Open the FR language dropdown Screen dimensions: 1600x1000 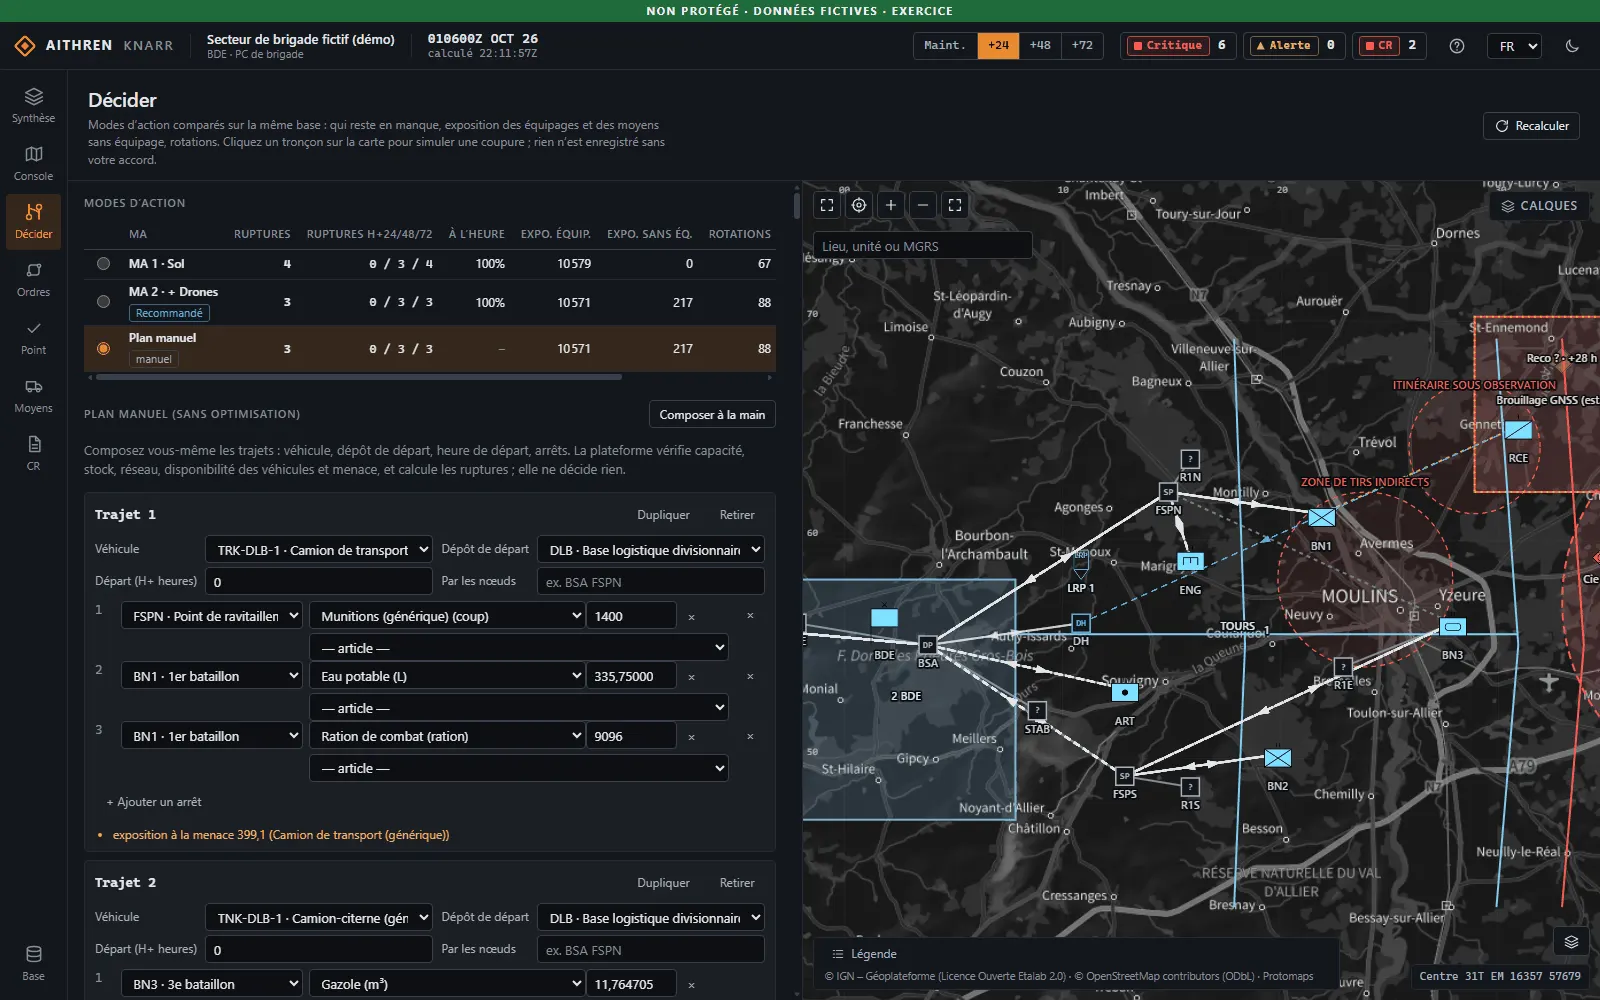pyautogui.click(x=1514, y=46)
